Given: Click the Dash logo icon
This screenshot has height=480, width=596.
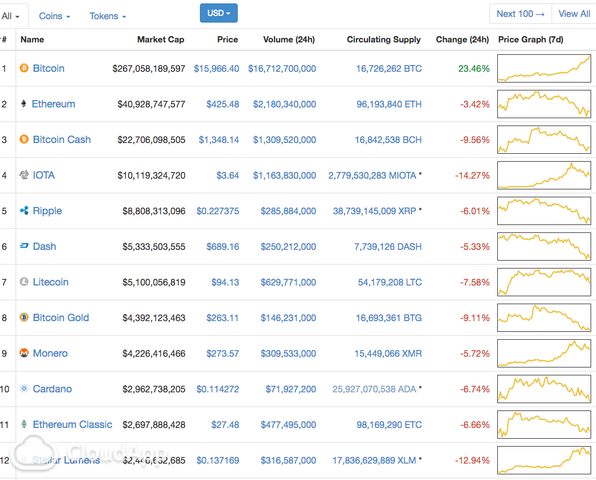Looking at the screenshot, I should click(x=24, y=246).
